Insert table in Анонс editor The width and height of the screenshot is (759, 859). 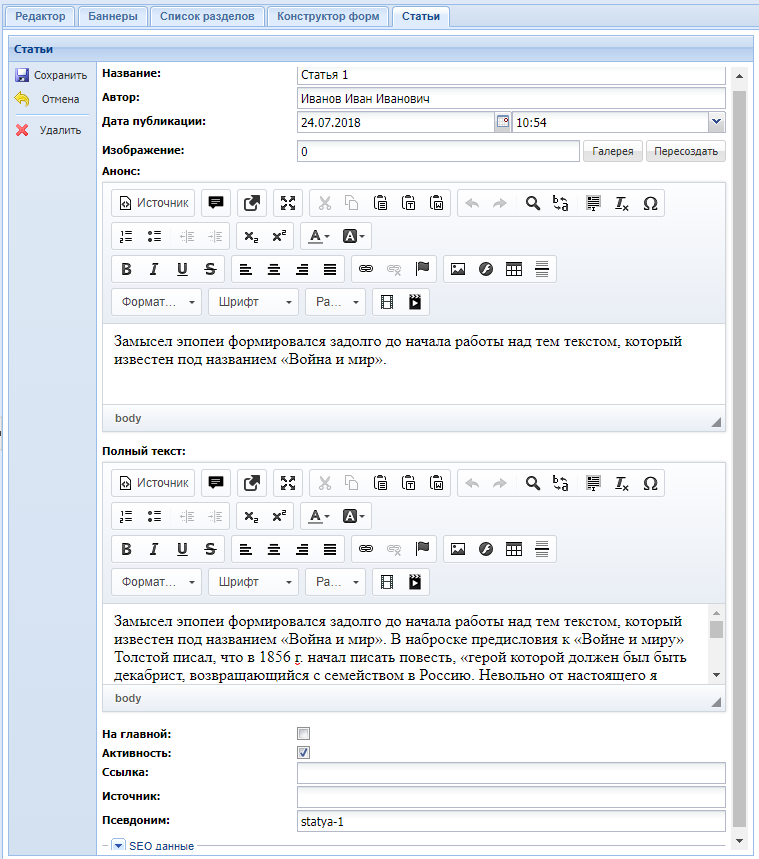513,269
